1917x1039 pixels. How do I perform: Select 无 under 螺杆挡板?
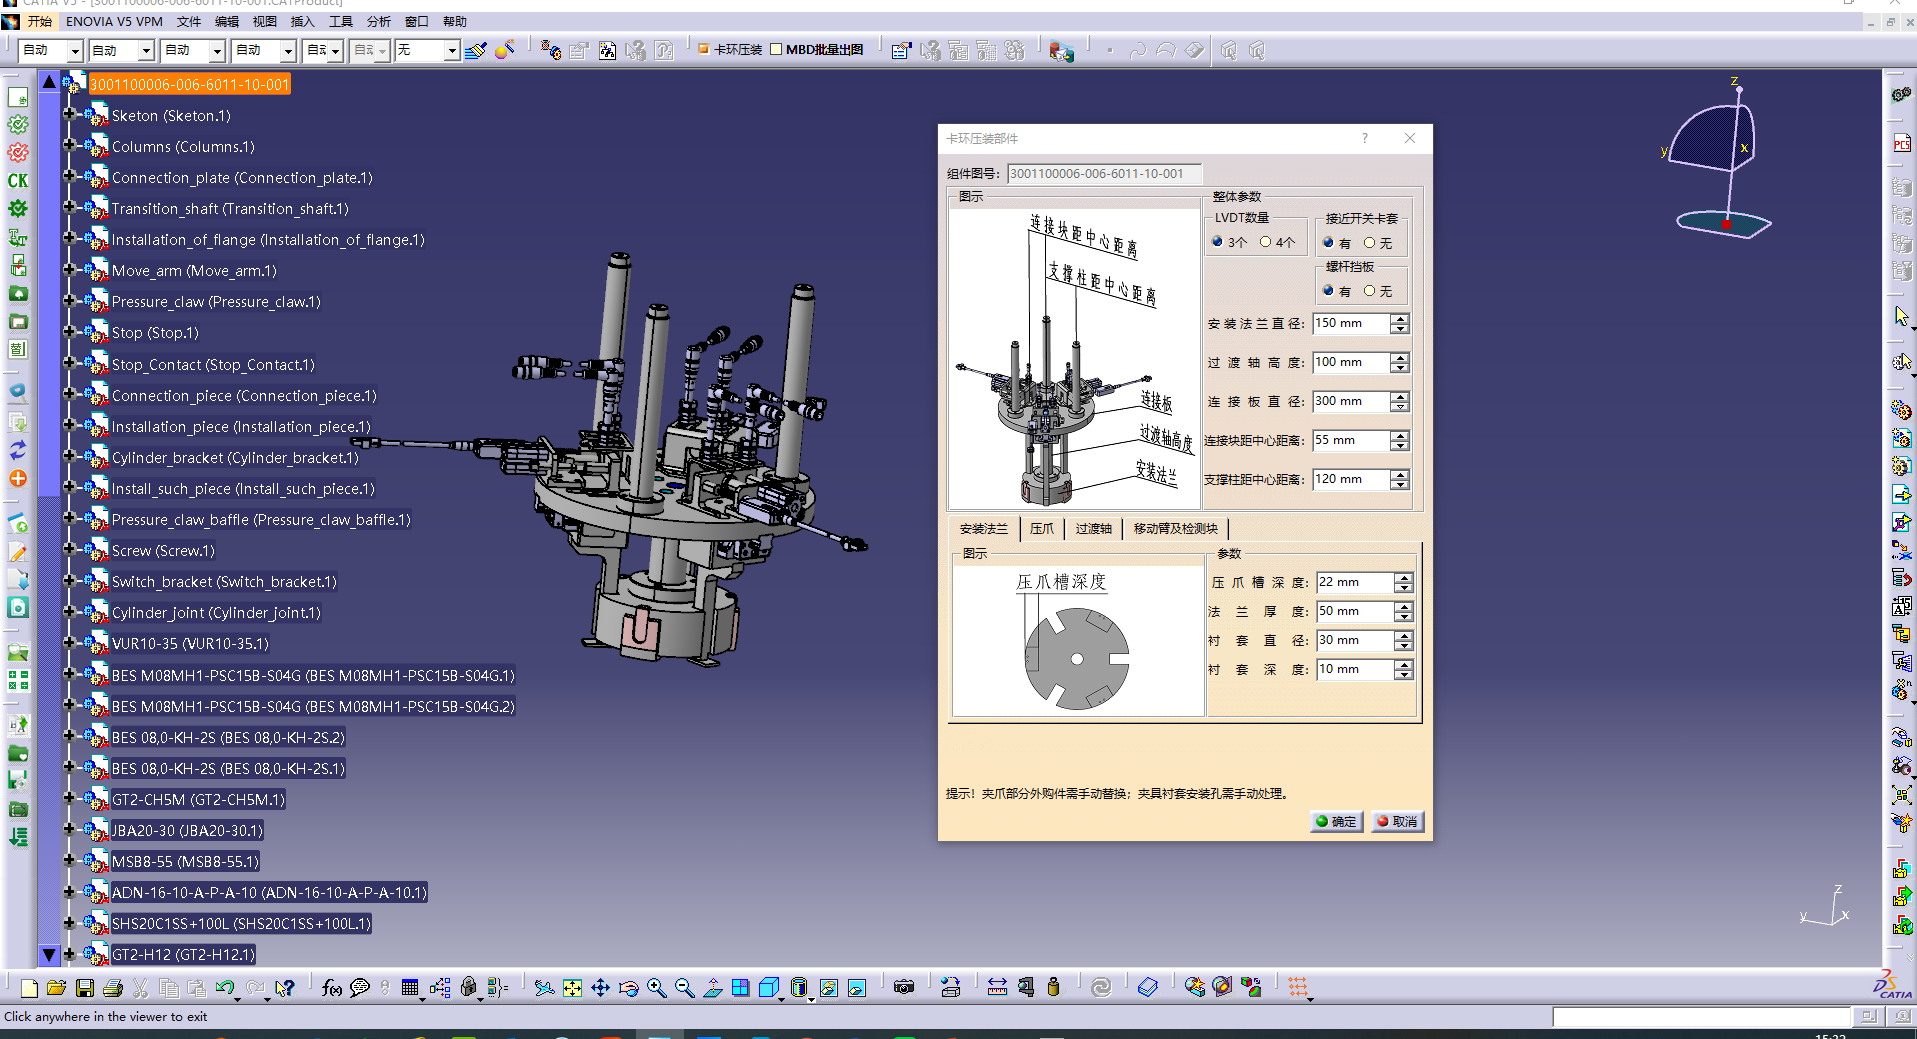1369,291
